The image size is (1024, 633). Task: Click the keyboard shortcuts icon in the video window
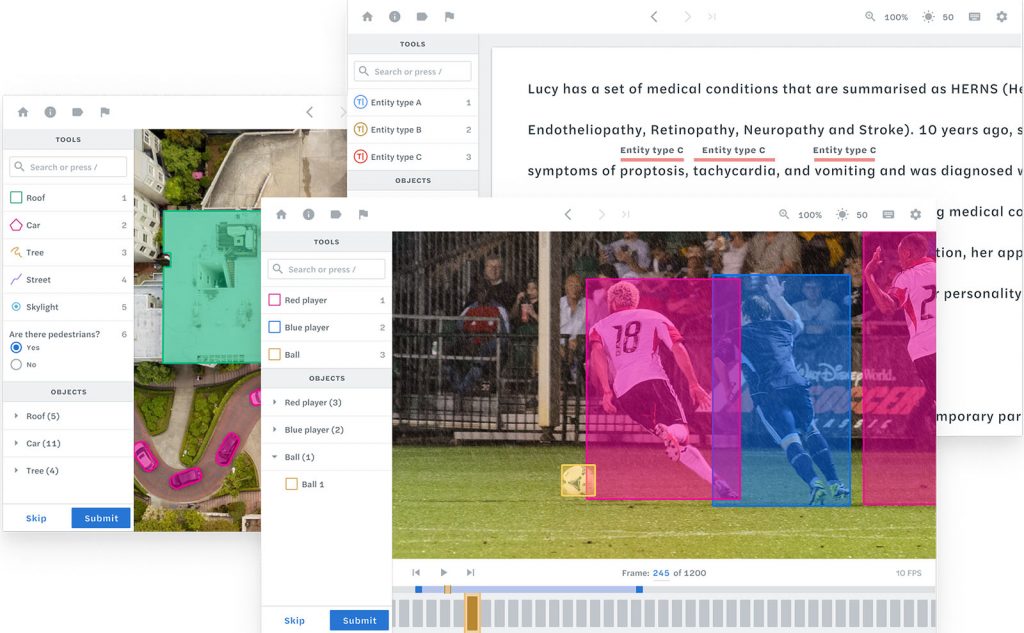888,215
